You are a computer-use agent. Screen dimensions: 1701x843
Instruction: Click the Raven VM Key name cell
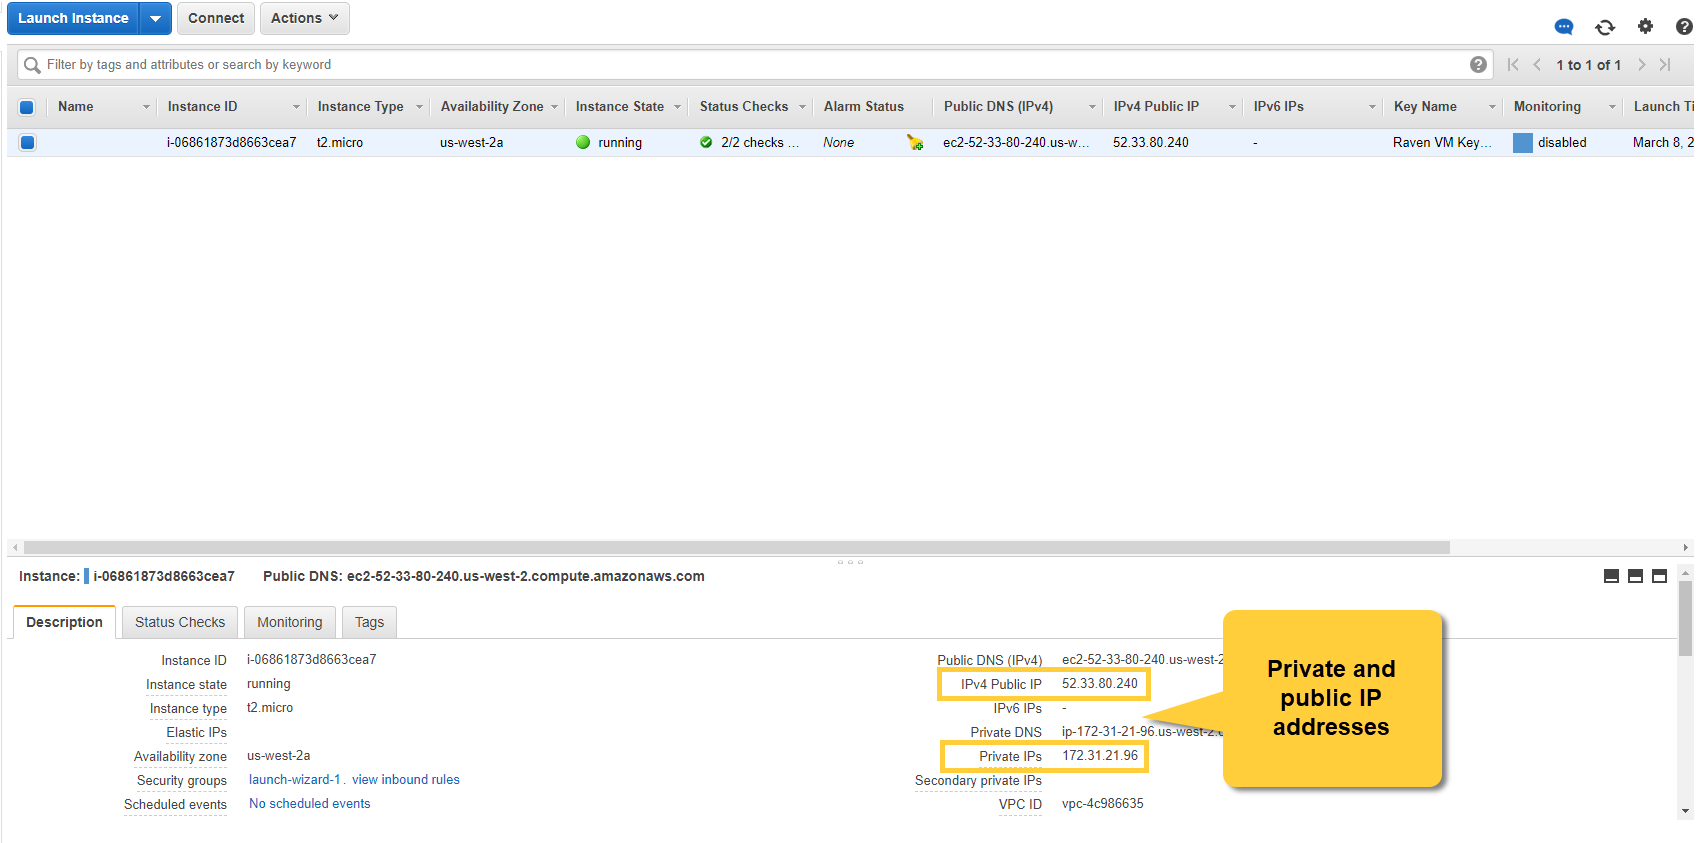click(1442, 142)
